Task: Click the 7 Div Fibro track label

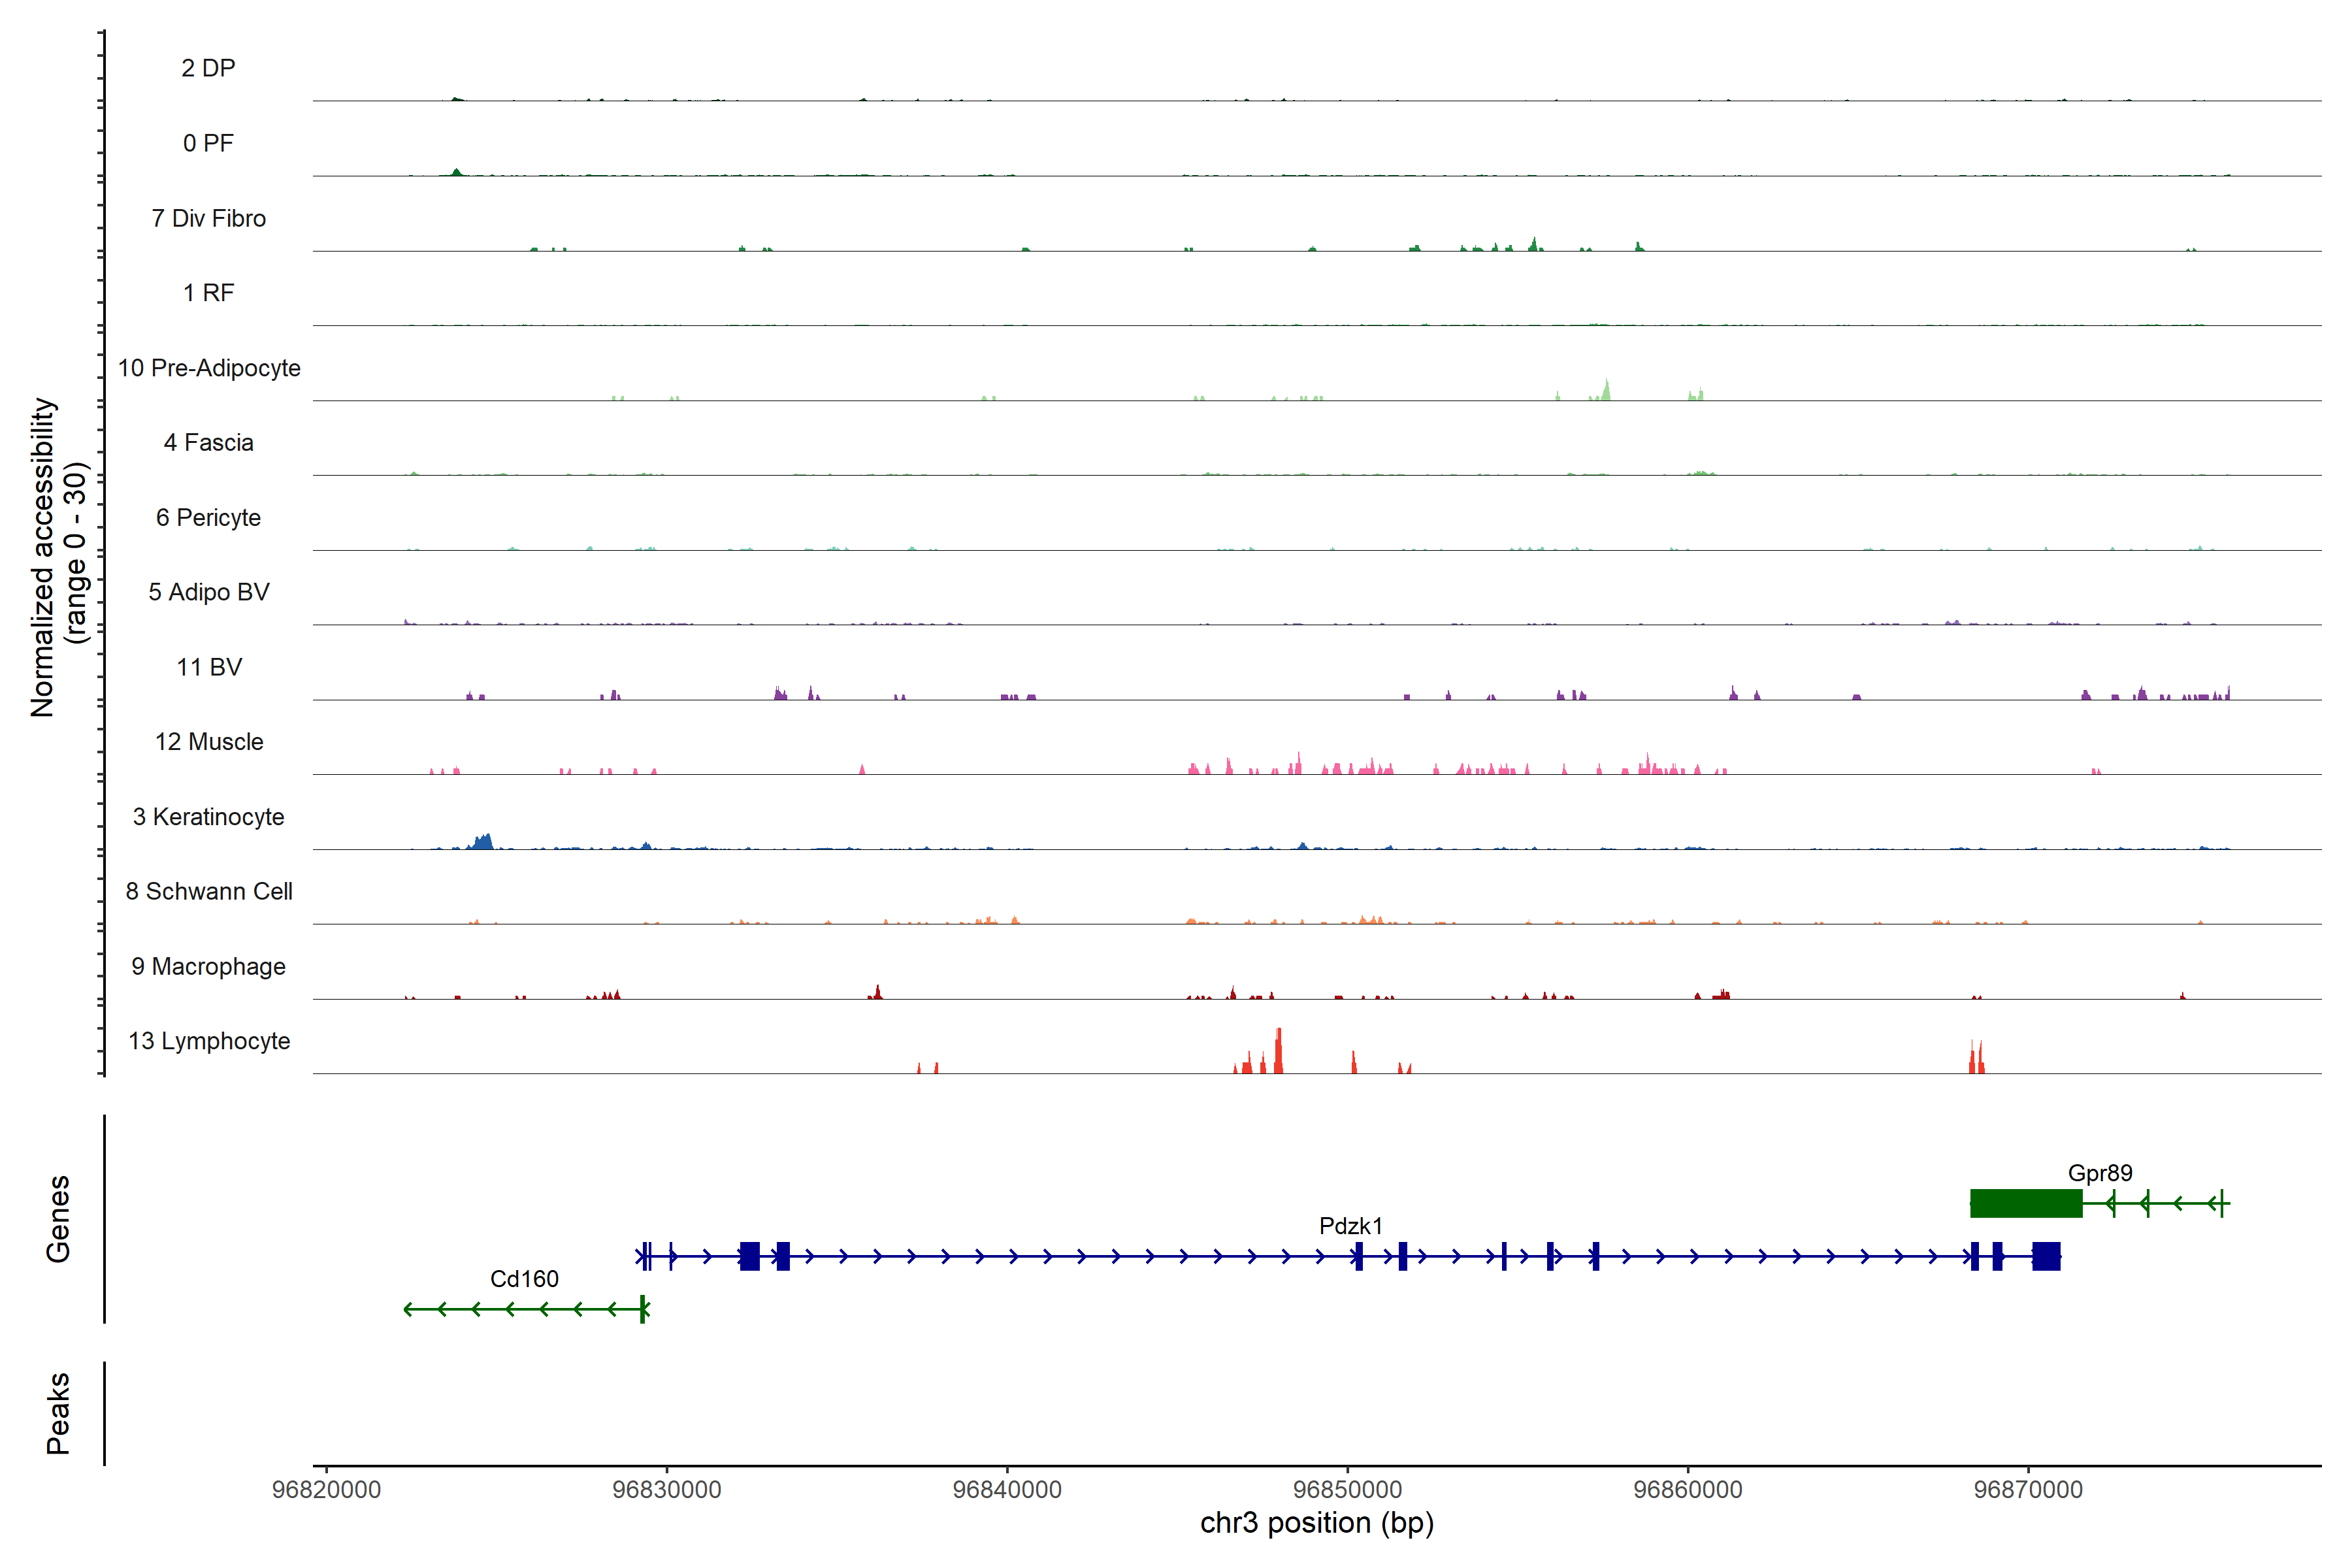Action: click(208, 218)
